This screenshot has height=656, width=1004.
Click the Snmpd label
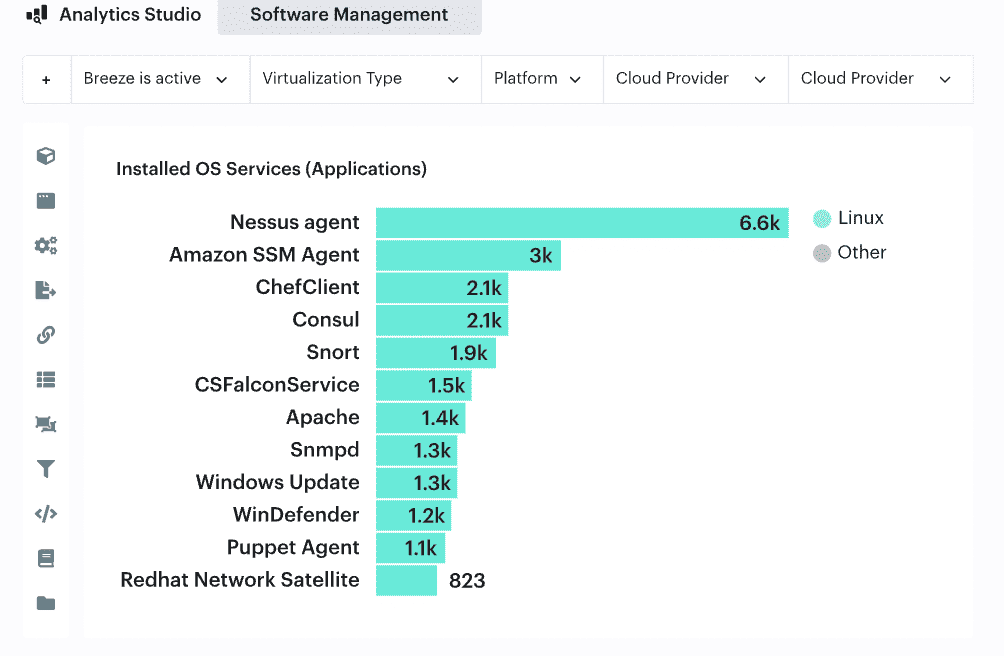[325, 450]
